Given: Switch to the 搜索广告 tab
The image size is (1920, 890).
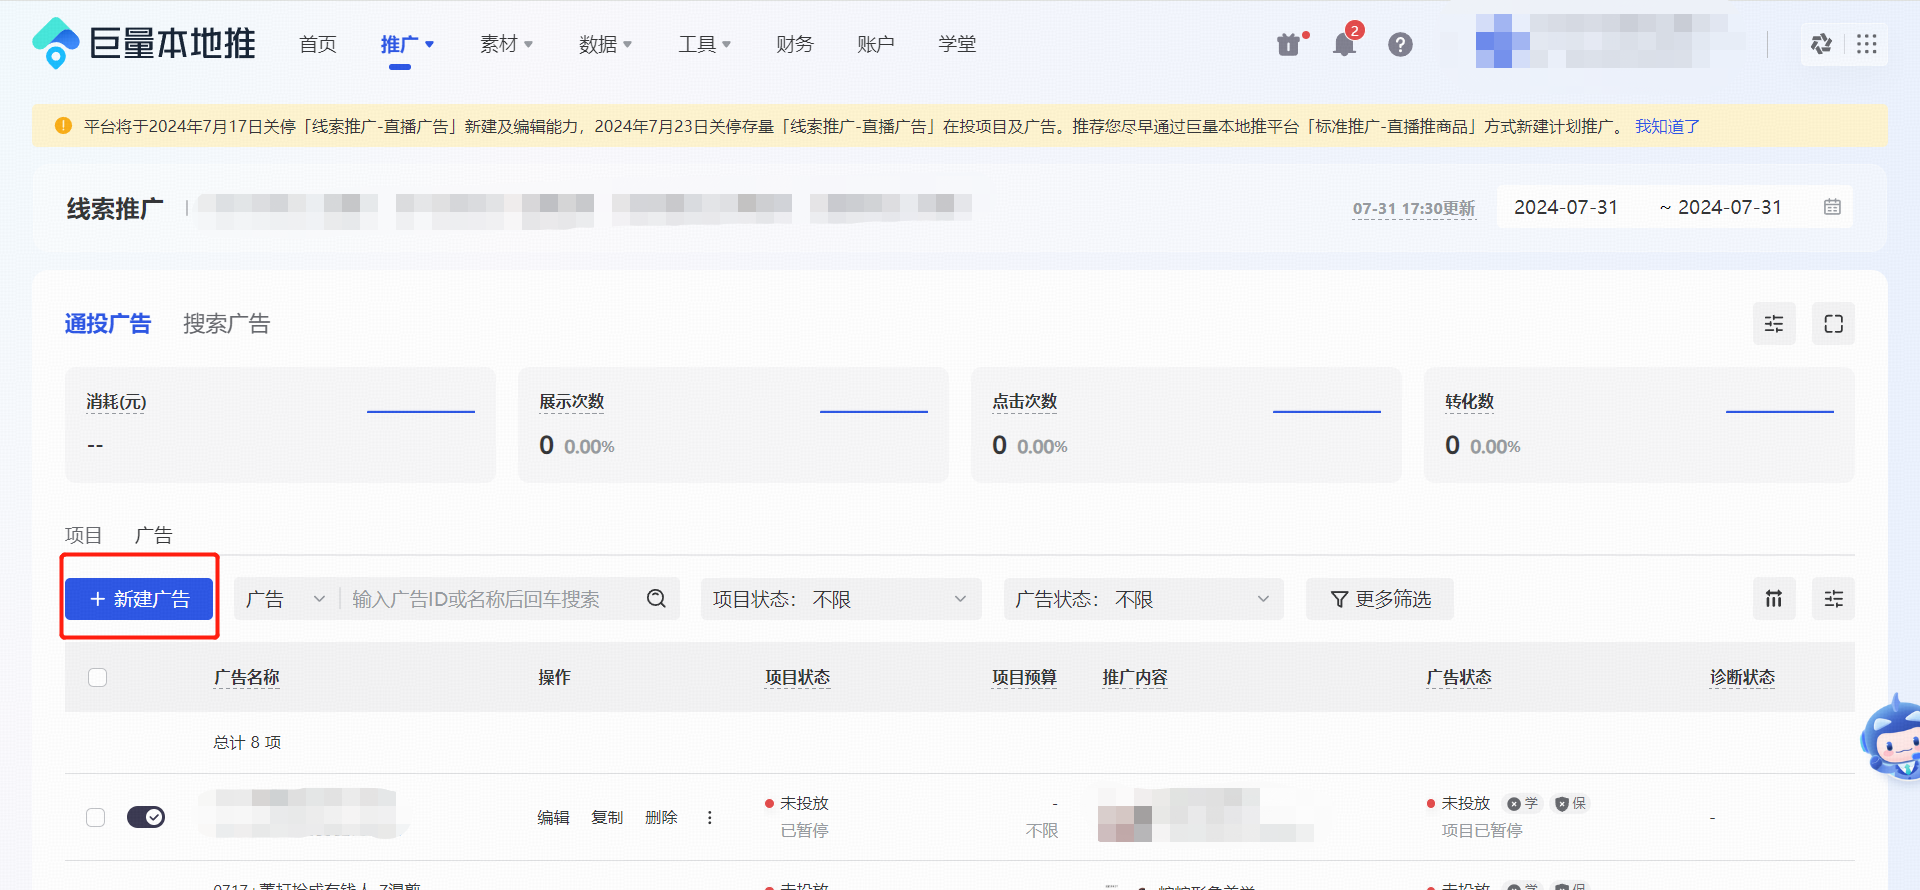Looking at the screenshot, I should point(227,324).
